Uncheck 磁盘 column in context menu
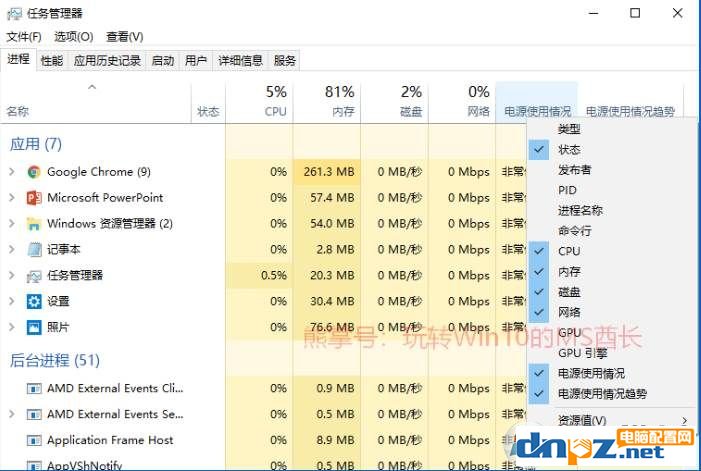The height and width of the screenshot is (471, 701). coord(539,292)
